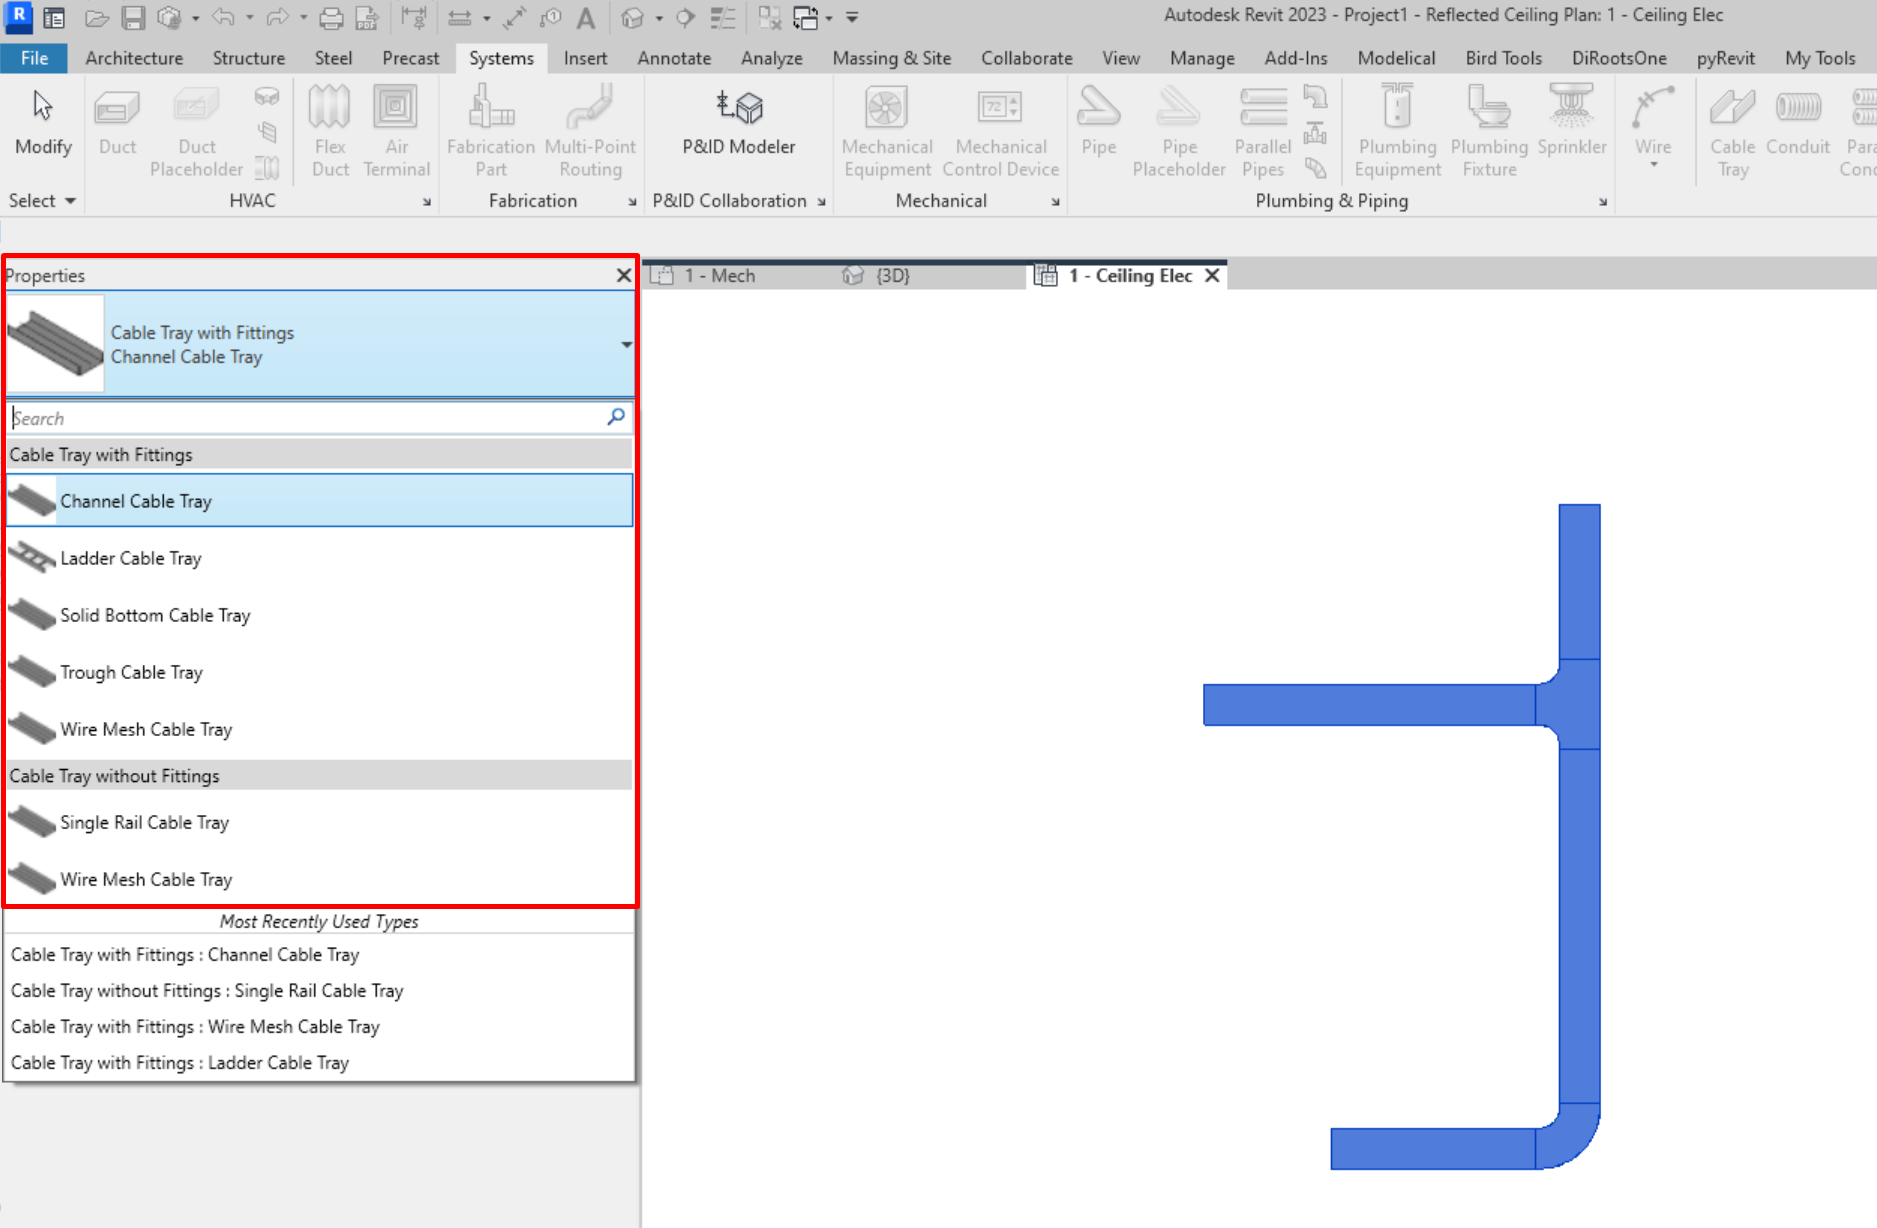
Task: Click the Modify button
Action: point(43,122)
